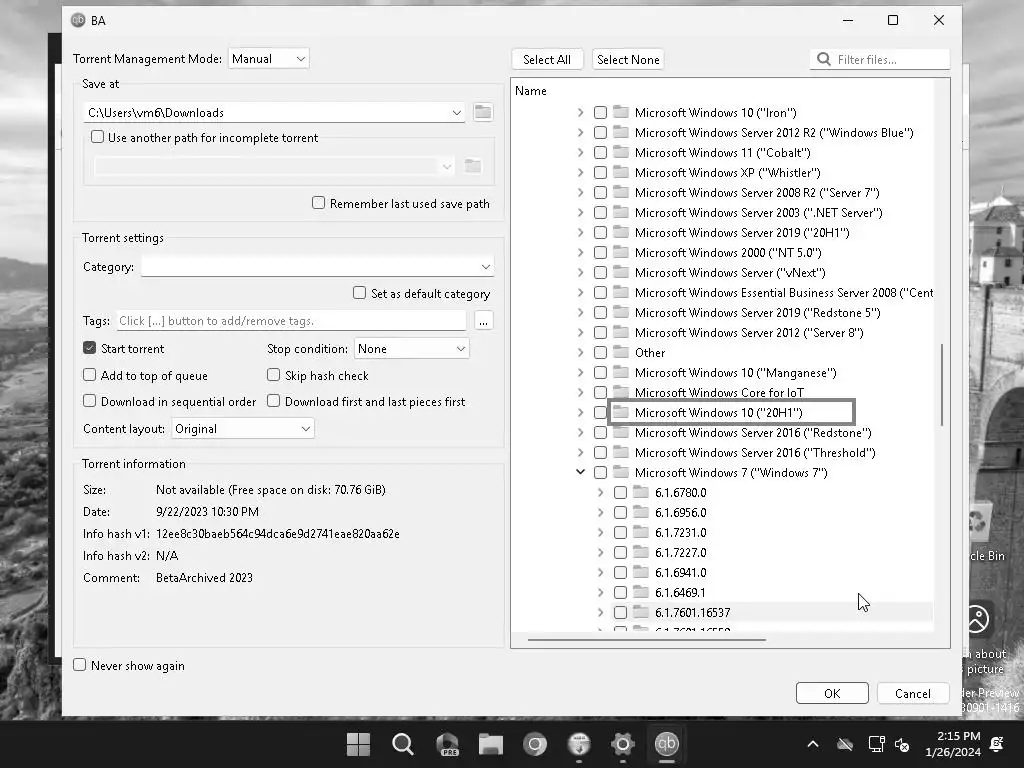1024x768 pixels.
Task: Open the Copilot preview taskbar icon
Action: pyautogui.click(x=447, y=744)
